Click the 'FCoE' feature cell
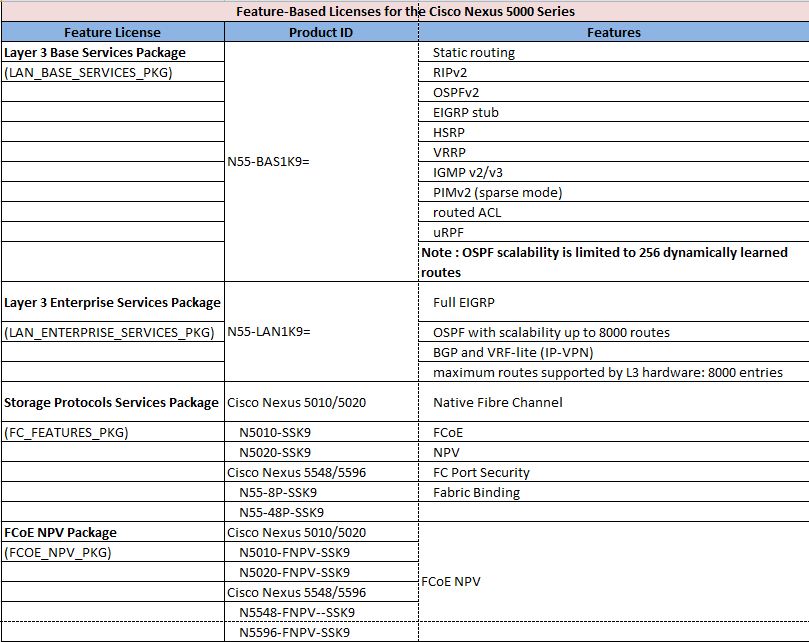Viewport: 809px width, 642px height. point(613,432)
